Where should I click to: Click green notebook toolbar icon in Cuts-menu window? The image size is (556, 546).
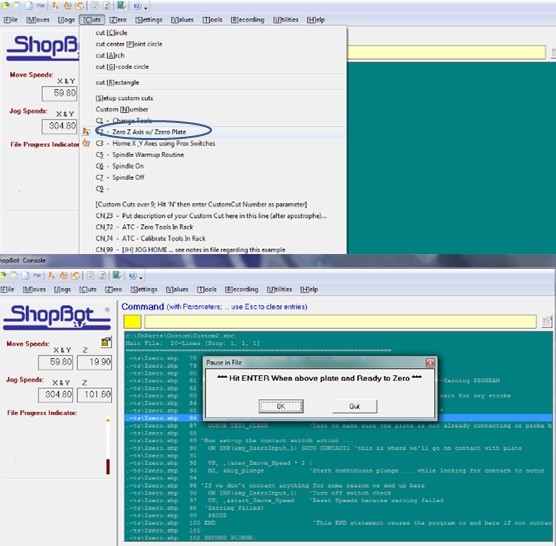point(122,6)
